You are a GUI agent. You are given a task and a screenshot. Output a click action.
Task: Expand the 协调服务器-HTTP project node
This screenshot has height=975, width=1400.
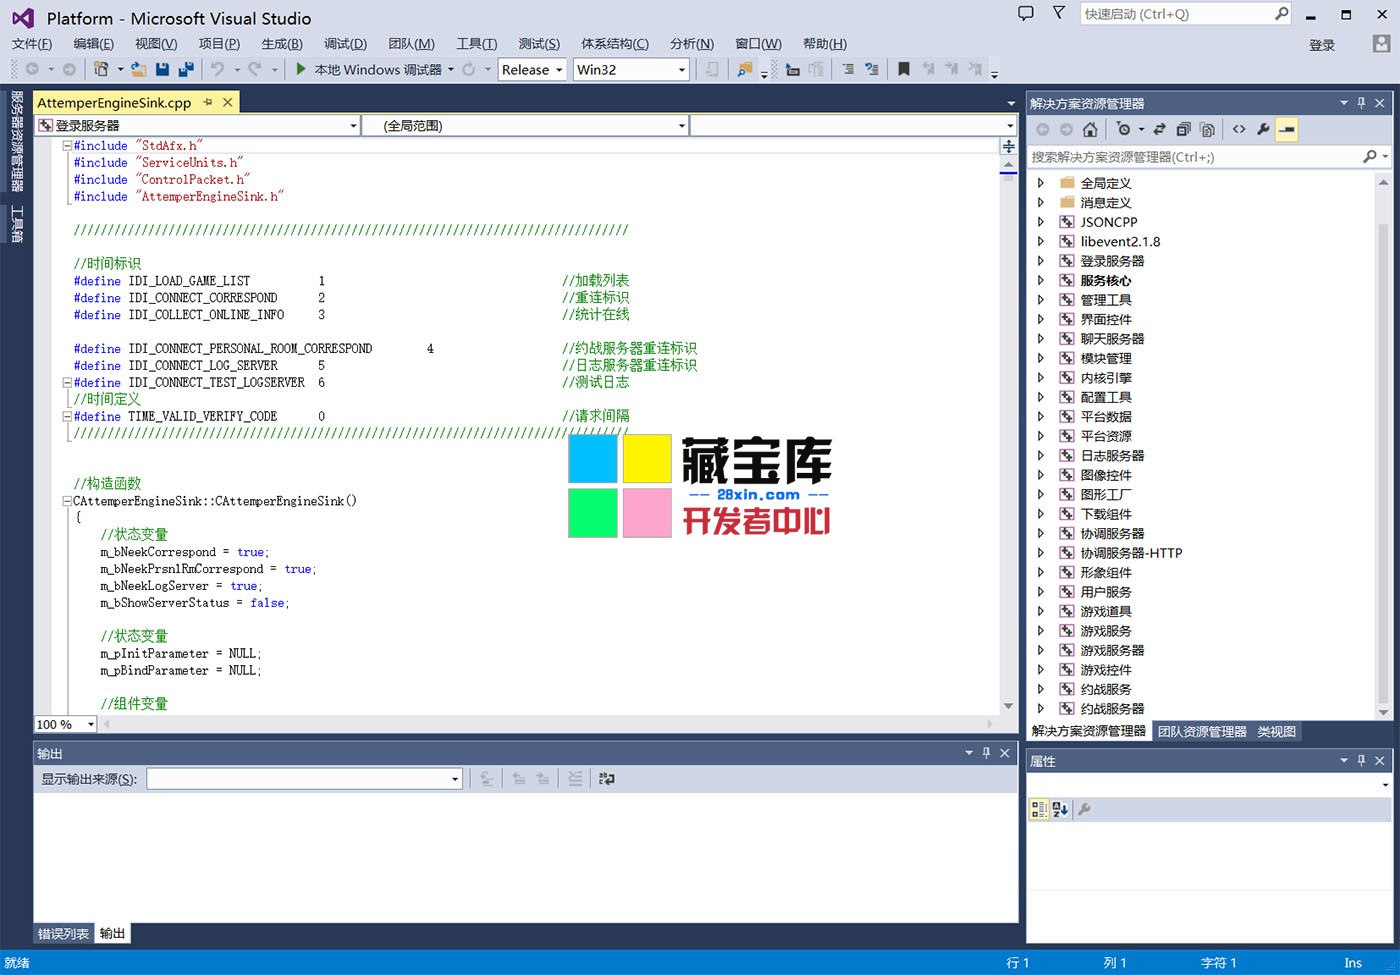click(x=1040, y=553)
